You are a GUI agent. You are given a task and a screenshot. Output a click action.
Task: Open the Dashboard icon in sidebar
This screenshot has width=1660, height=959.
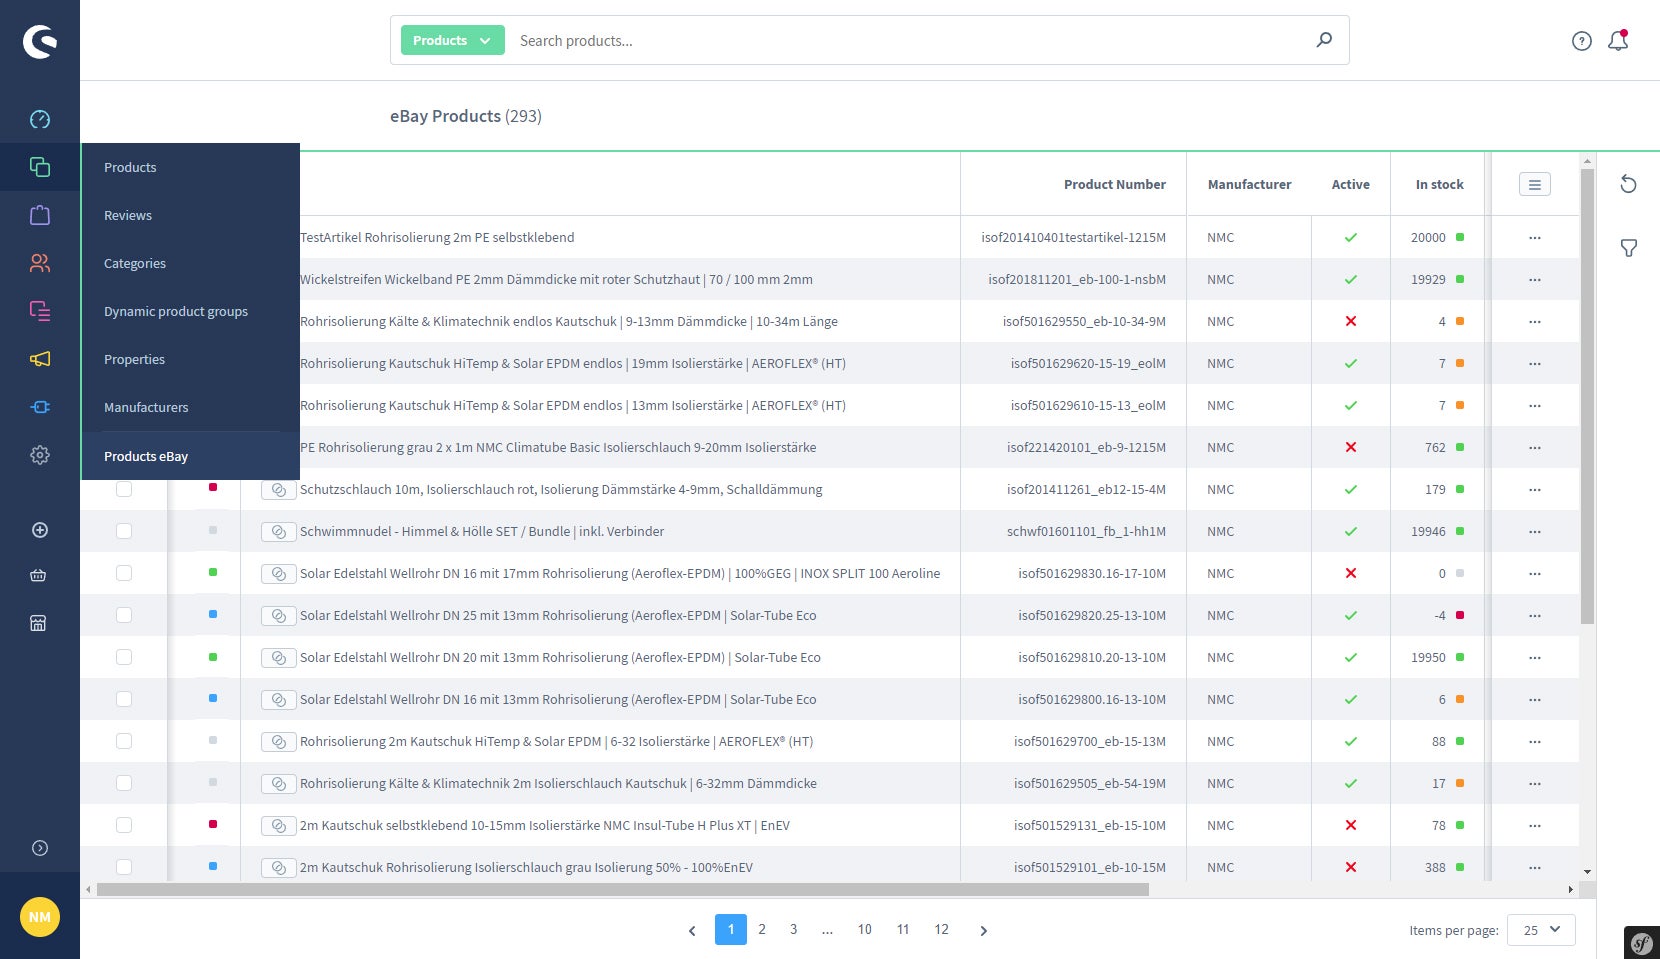coord(40,119)
